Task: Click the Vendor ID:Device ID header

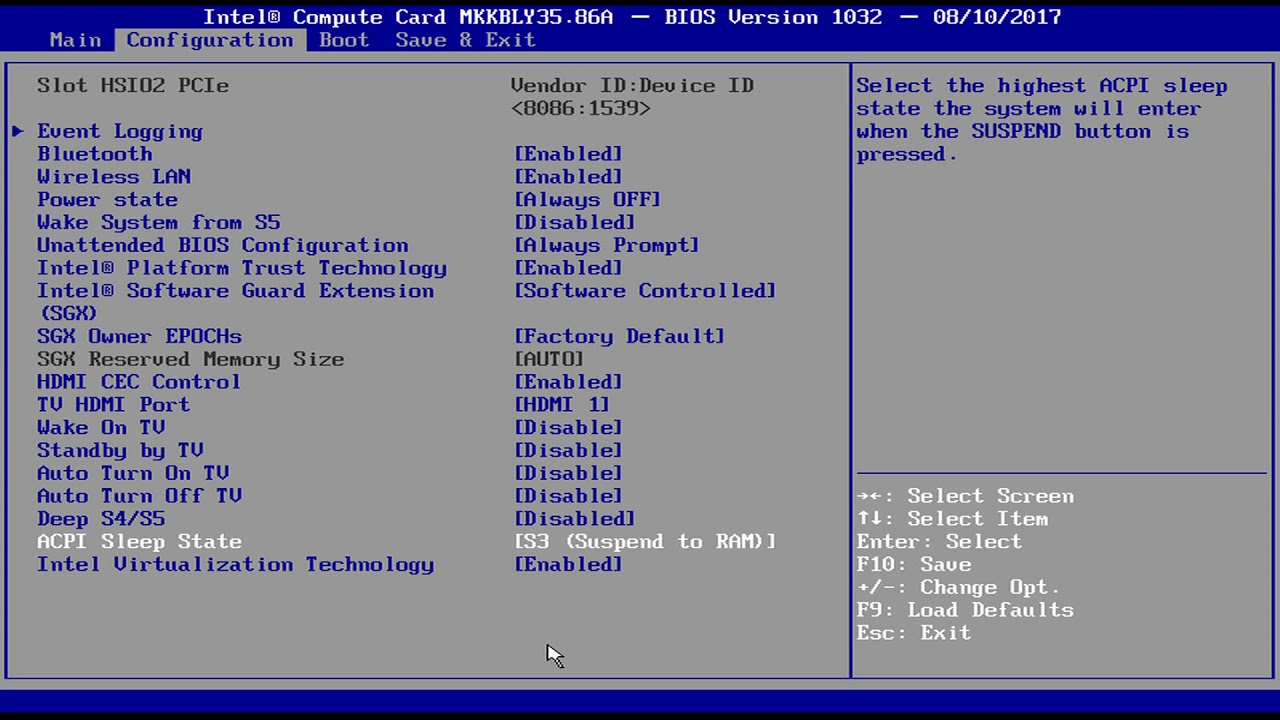Action: pyautogui.click(x=632, y=86)
